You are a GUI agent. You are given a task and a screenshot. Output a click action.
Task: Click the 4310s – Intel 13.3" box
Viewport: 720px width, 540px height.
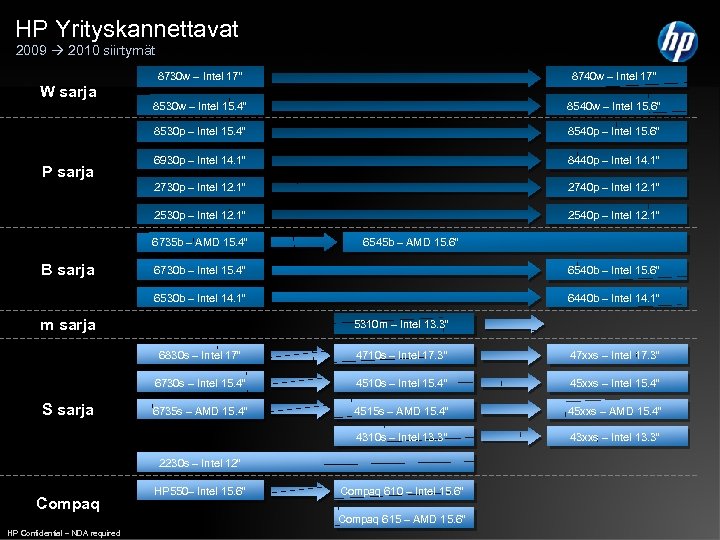click(x=404, y=436)
